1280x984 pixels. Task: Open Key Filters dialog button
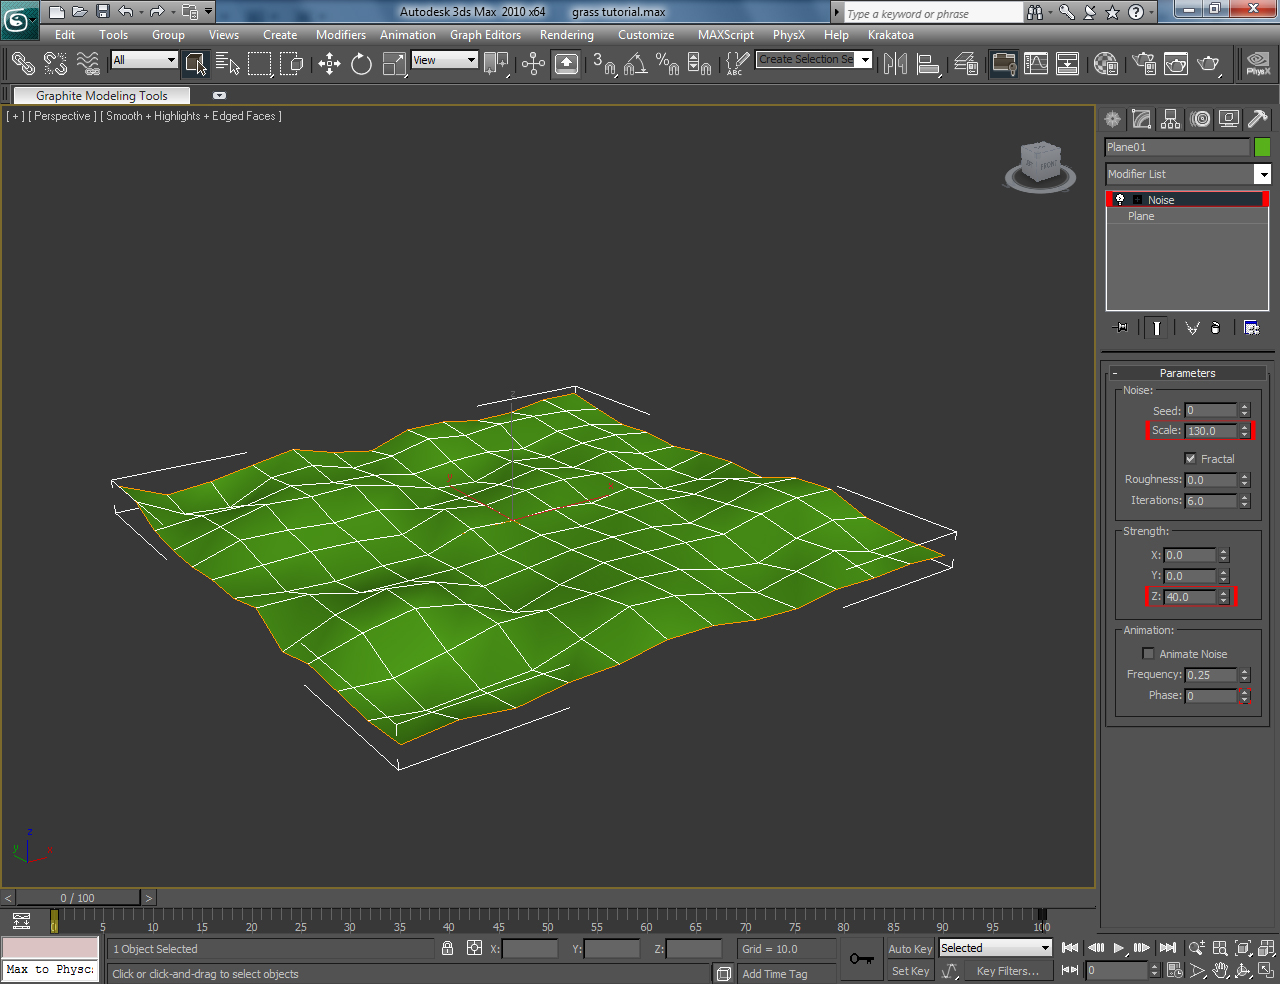1007,971
